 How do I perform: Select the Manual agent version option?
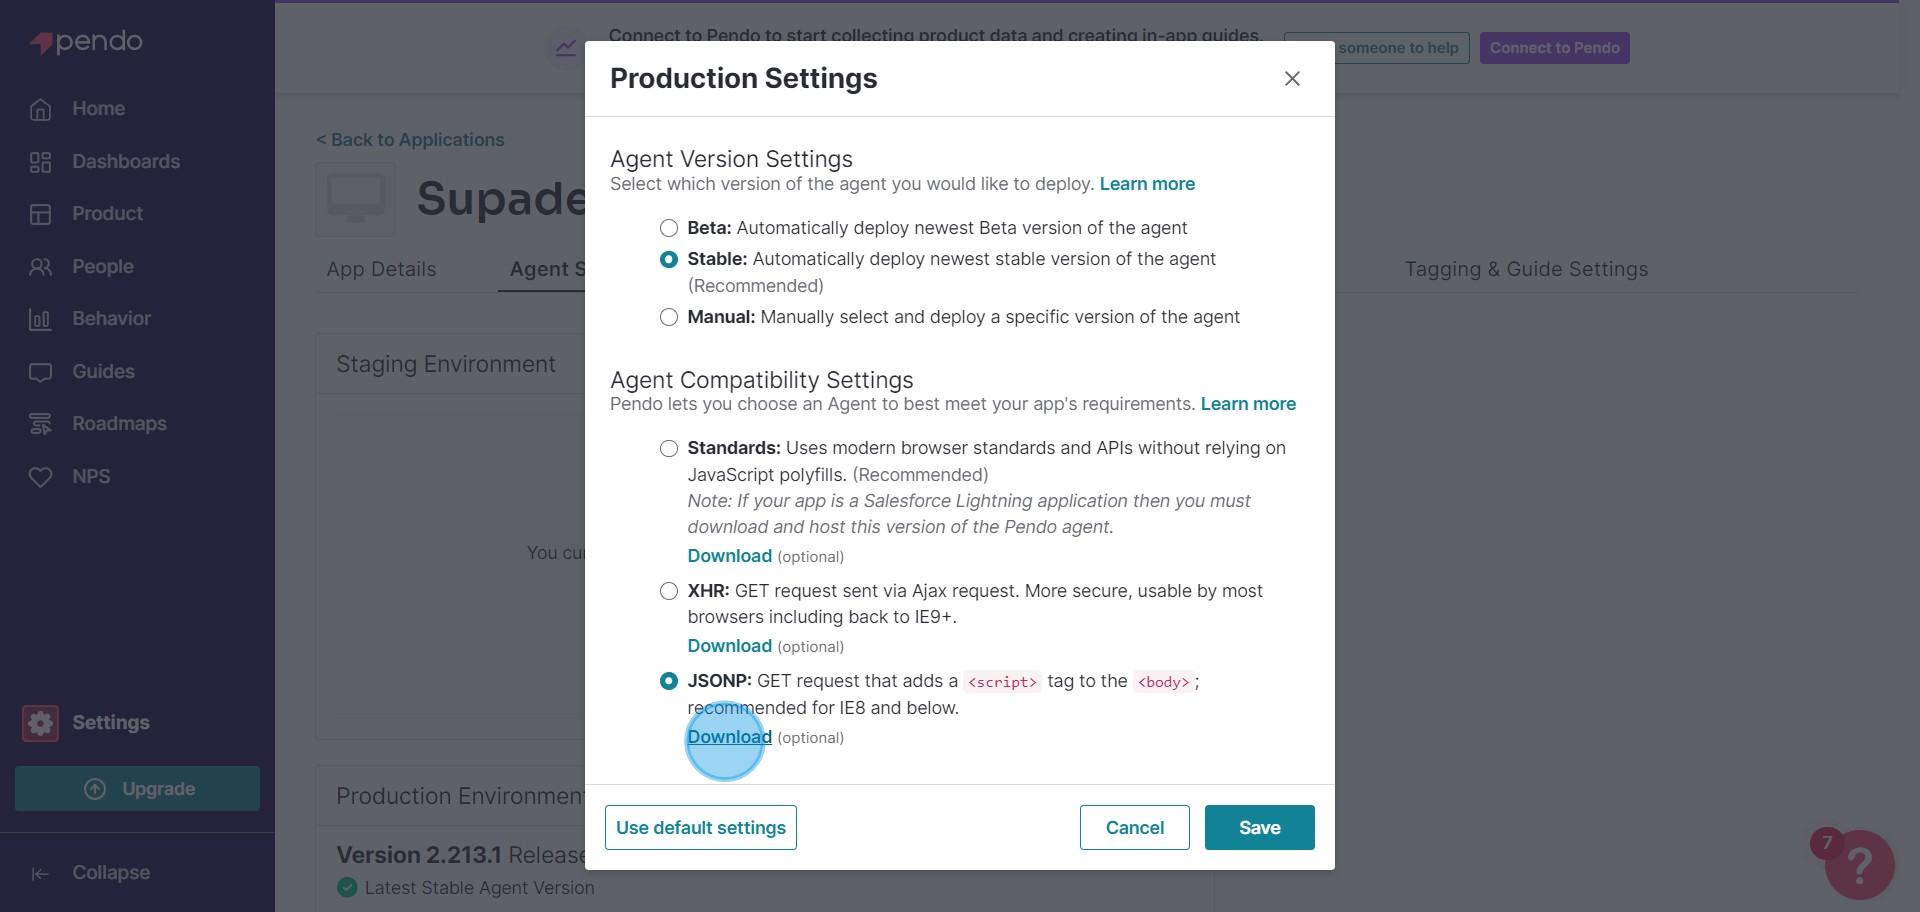tap(669, 317)
